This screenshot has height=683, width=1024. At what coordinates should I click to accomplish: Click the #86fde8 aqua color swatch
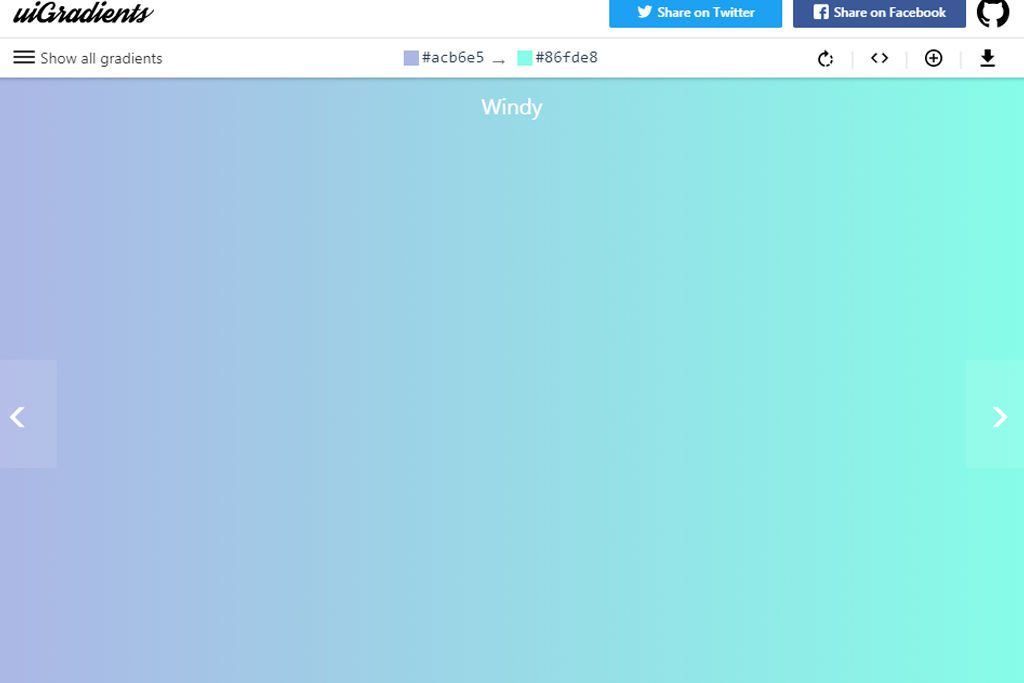(x=524, y=57)
